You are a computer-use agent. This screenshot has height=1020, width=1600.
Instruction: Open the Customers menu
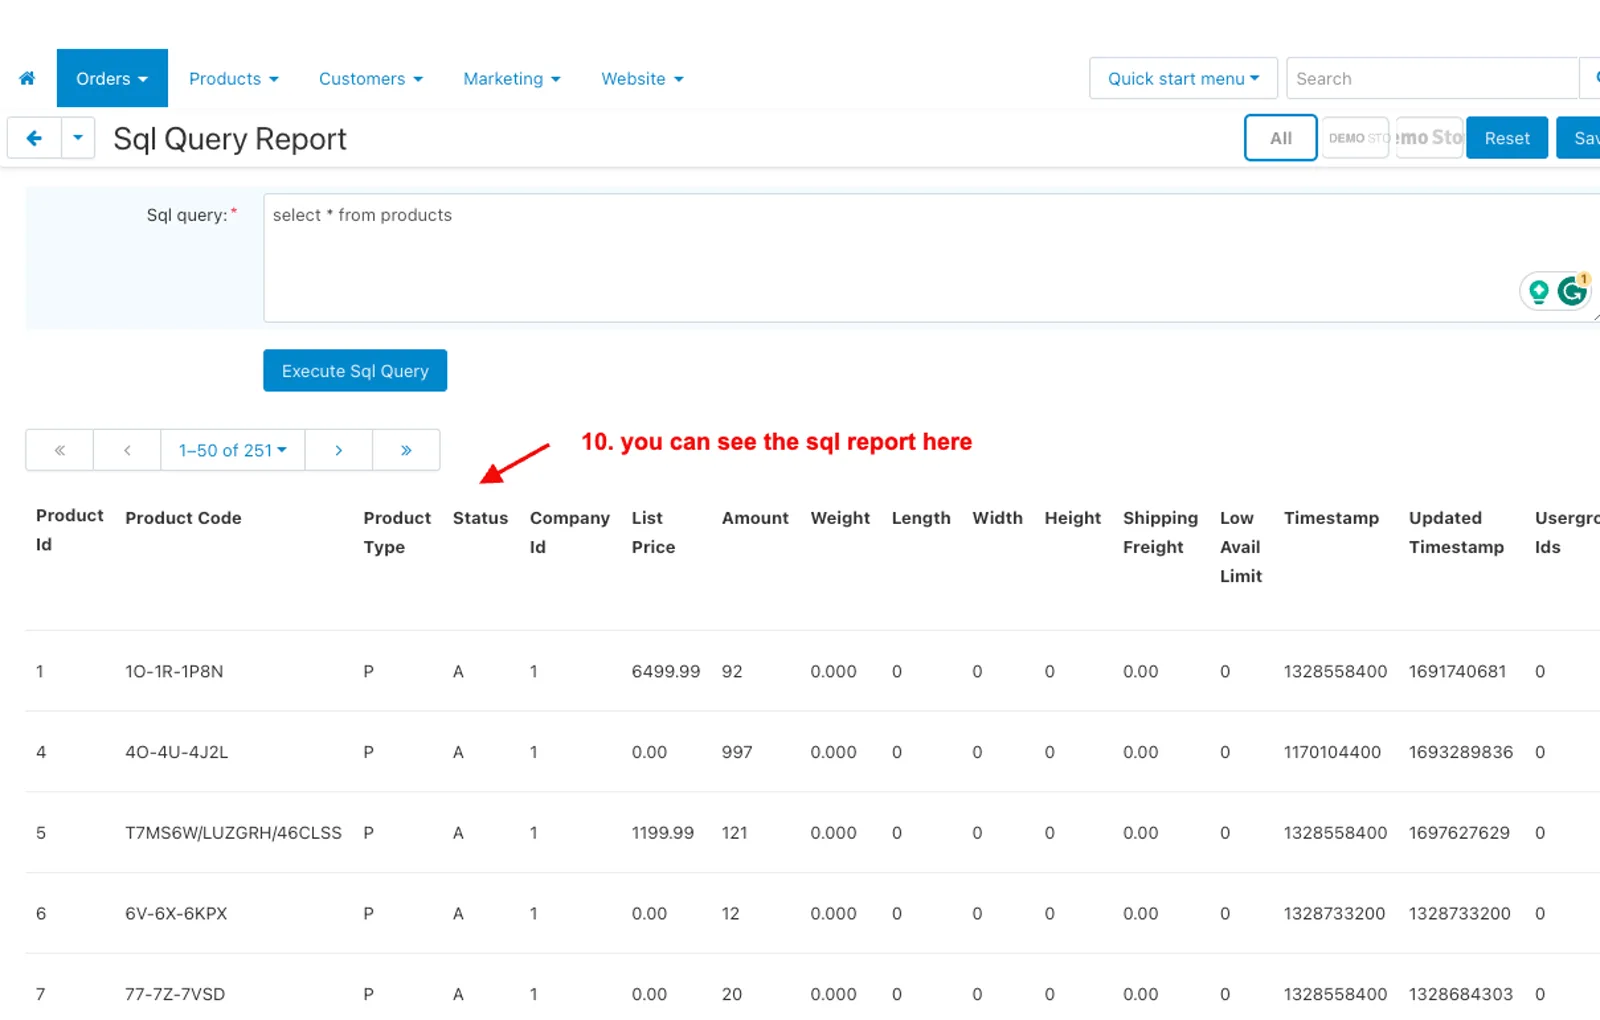tap(371, 78)
